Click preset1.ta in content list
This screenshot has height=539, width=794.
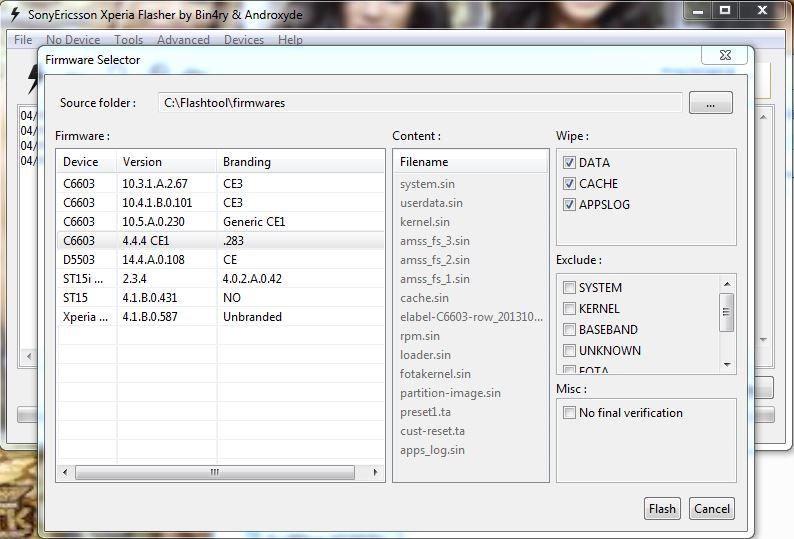(425, 412)
